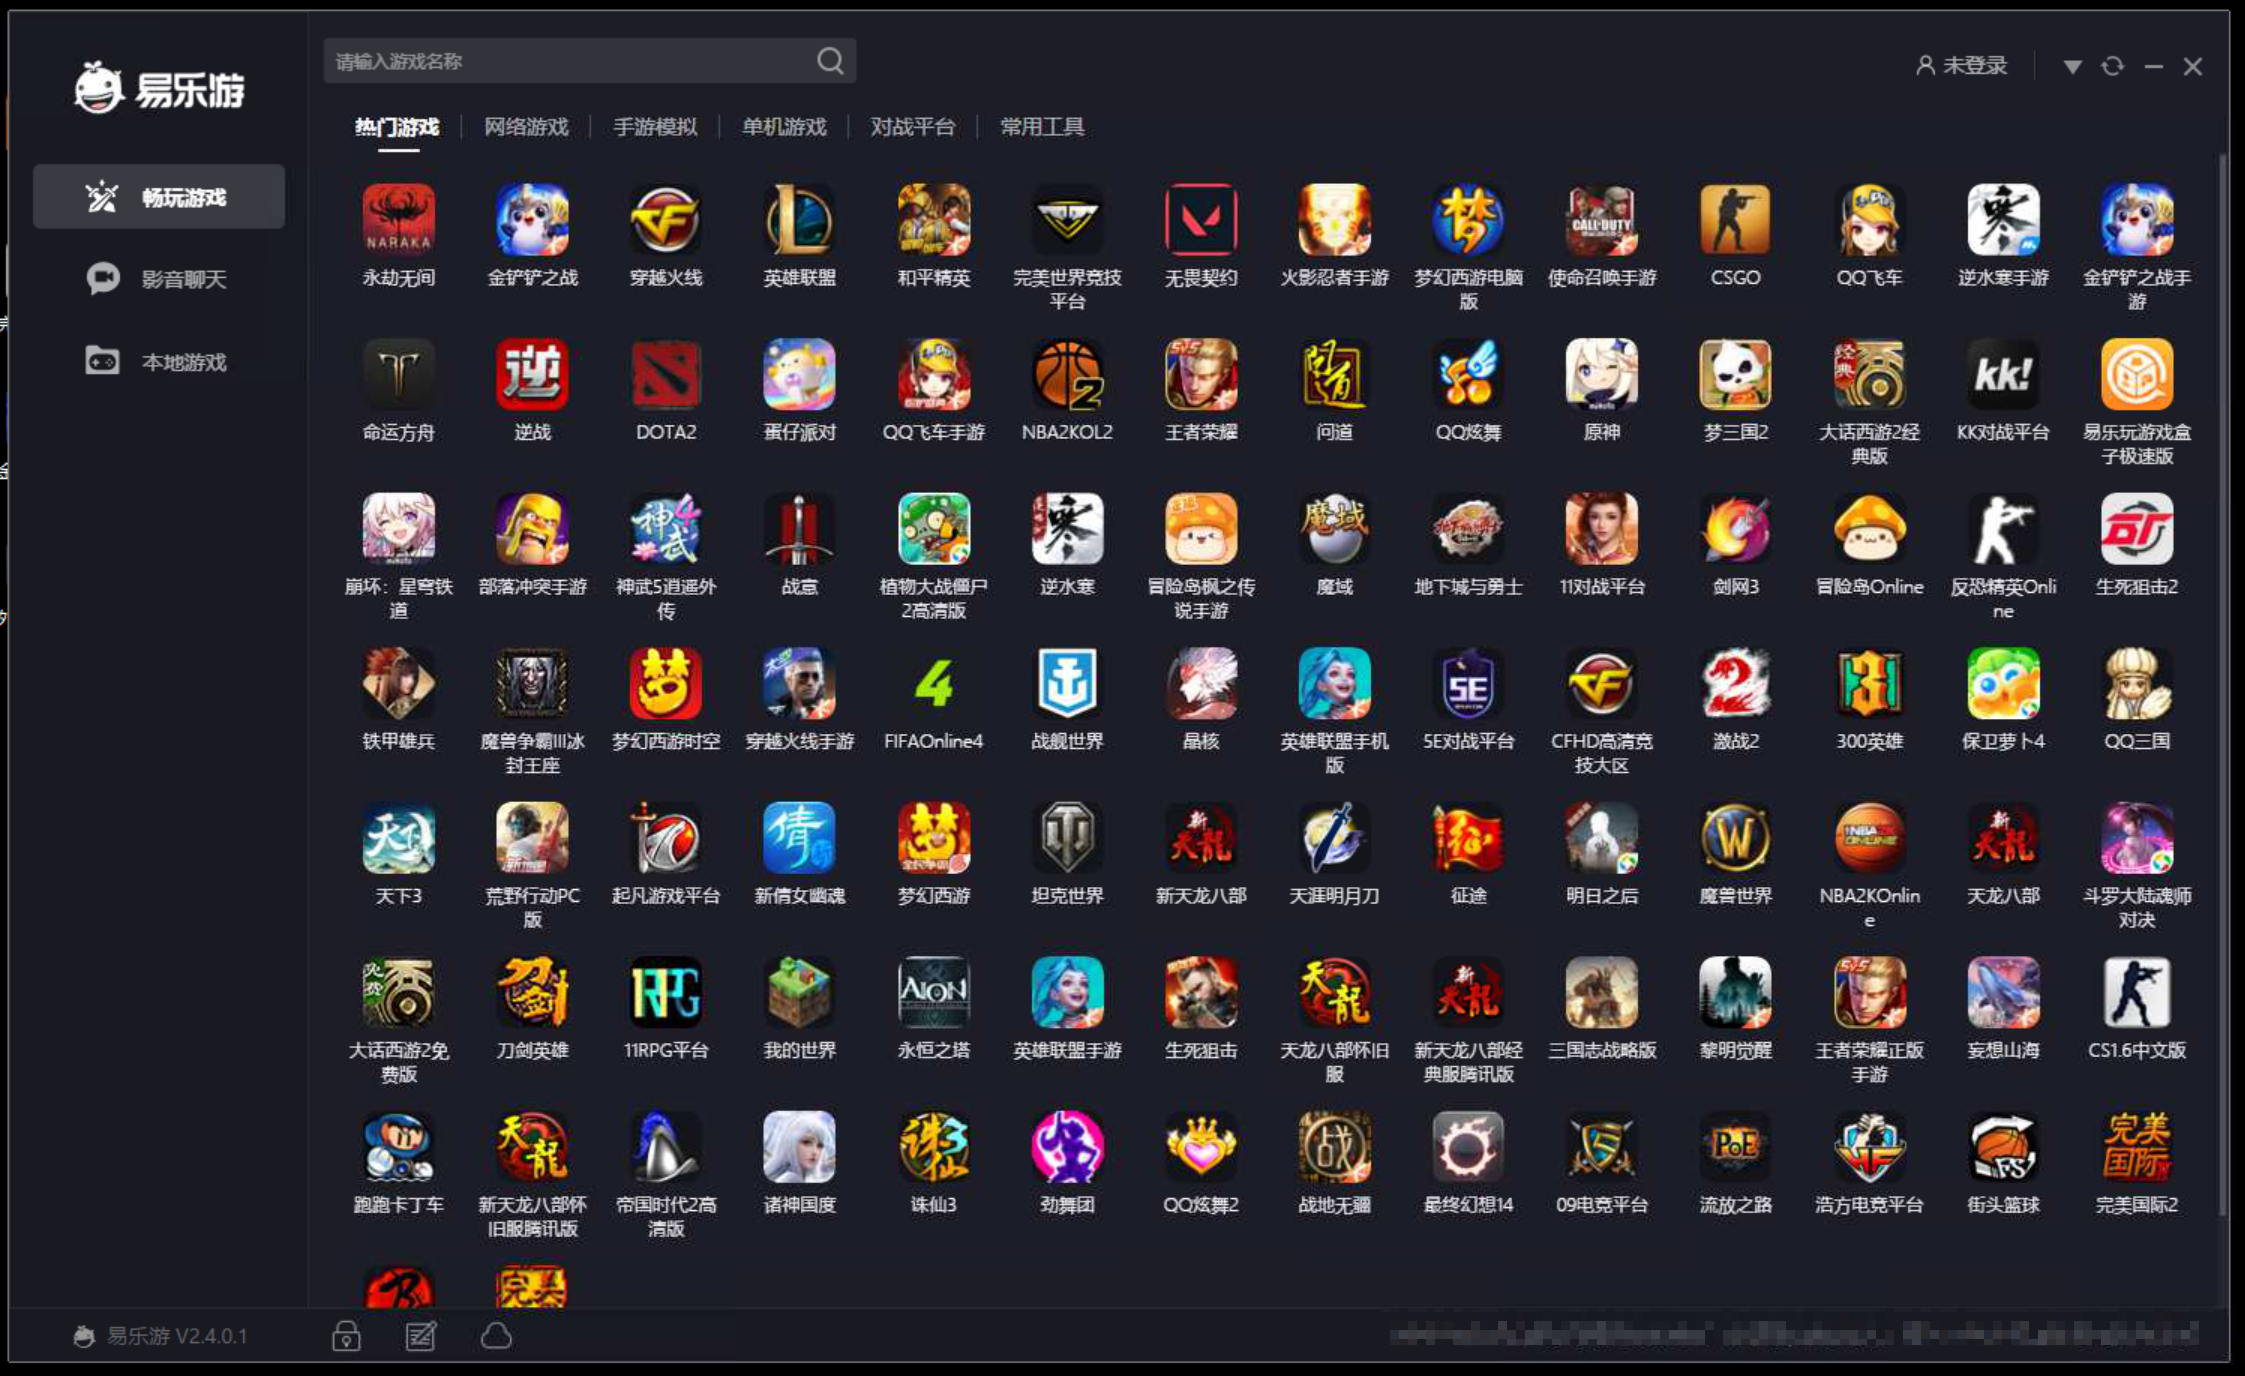Click the game list vertical scrollbar
The image size is (2245, 1376).
2222,685
